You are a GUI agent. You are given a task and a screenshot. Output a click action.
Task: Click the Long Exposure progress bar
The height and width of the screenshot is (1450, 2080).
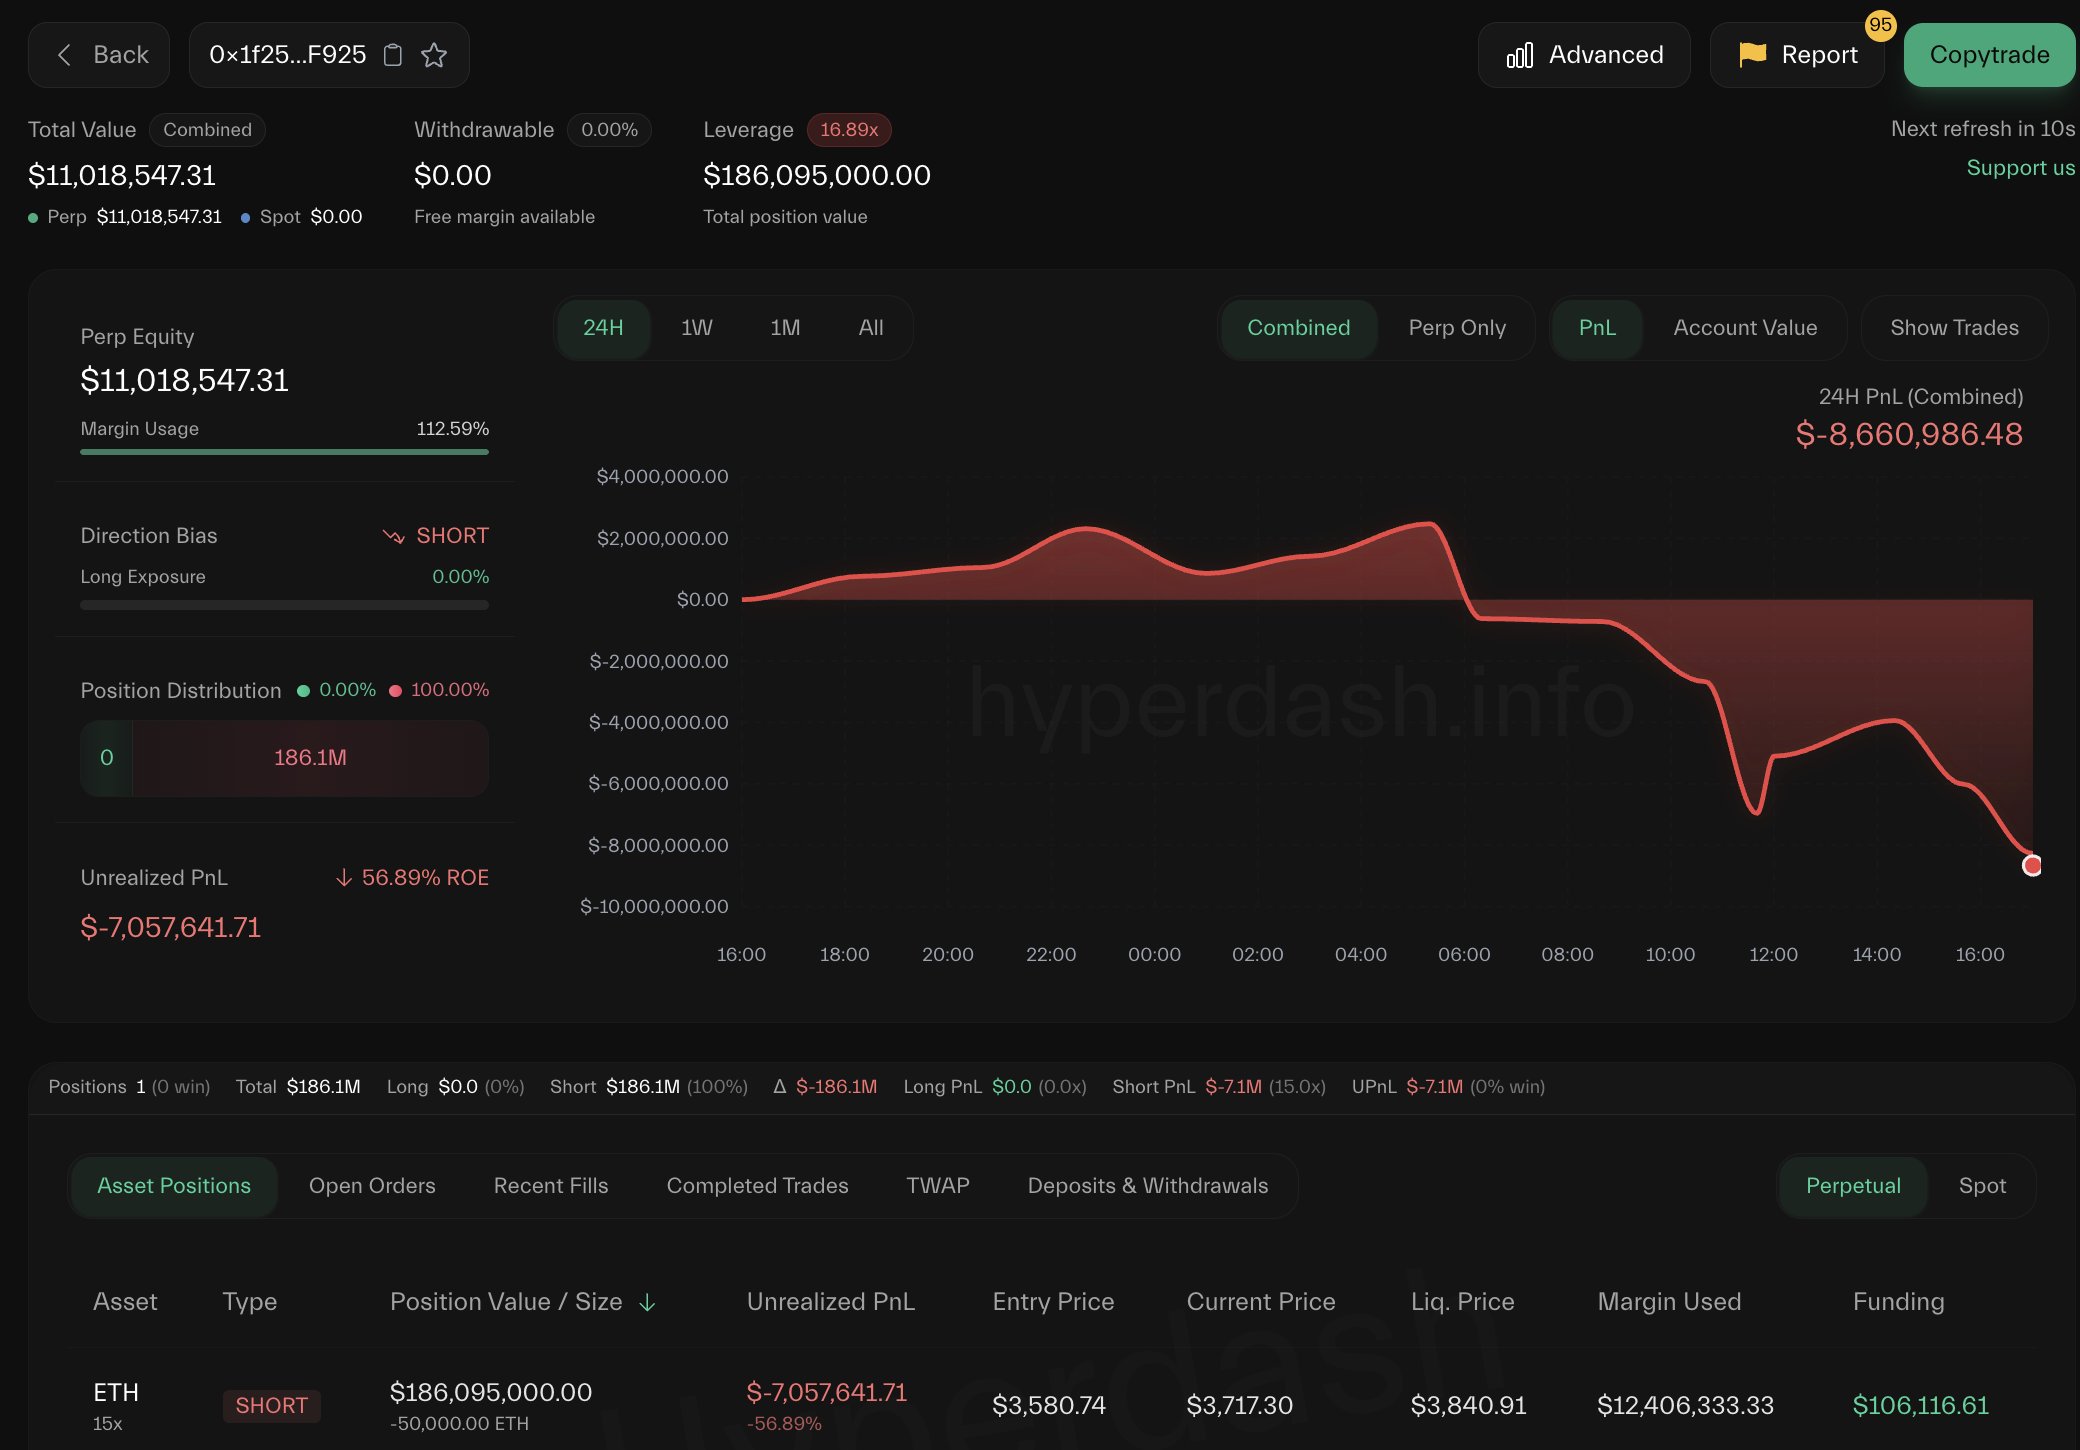point(285,605)
